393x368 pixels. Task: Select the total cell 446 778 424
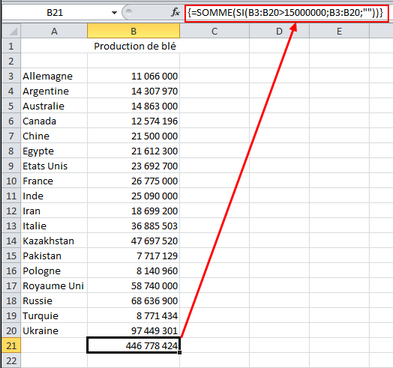point(133,345)
